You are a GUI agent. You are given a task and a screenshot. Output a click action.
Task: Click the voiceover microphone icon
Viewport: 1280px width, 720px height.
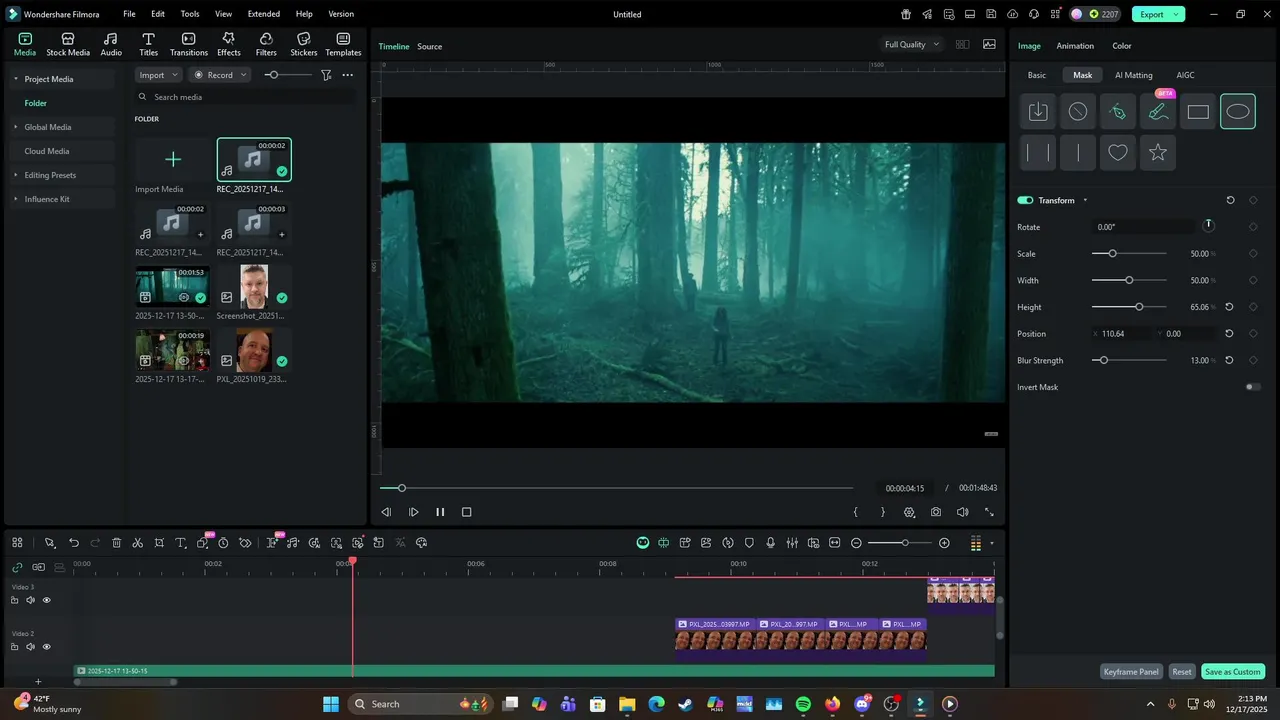[x=770, y=543]
